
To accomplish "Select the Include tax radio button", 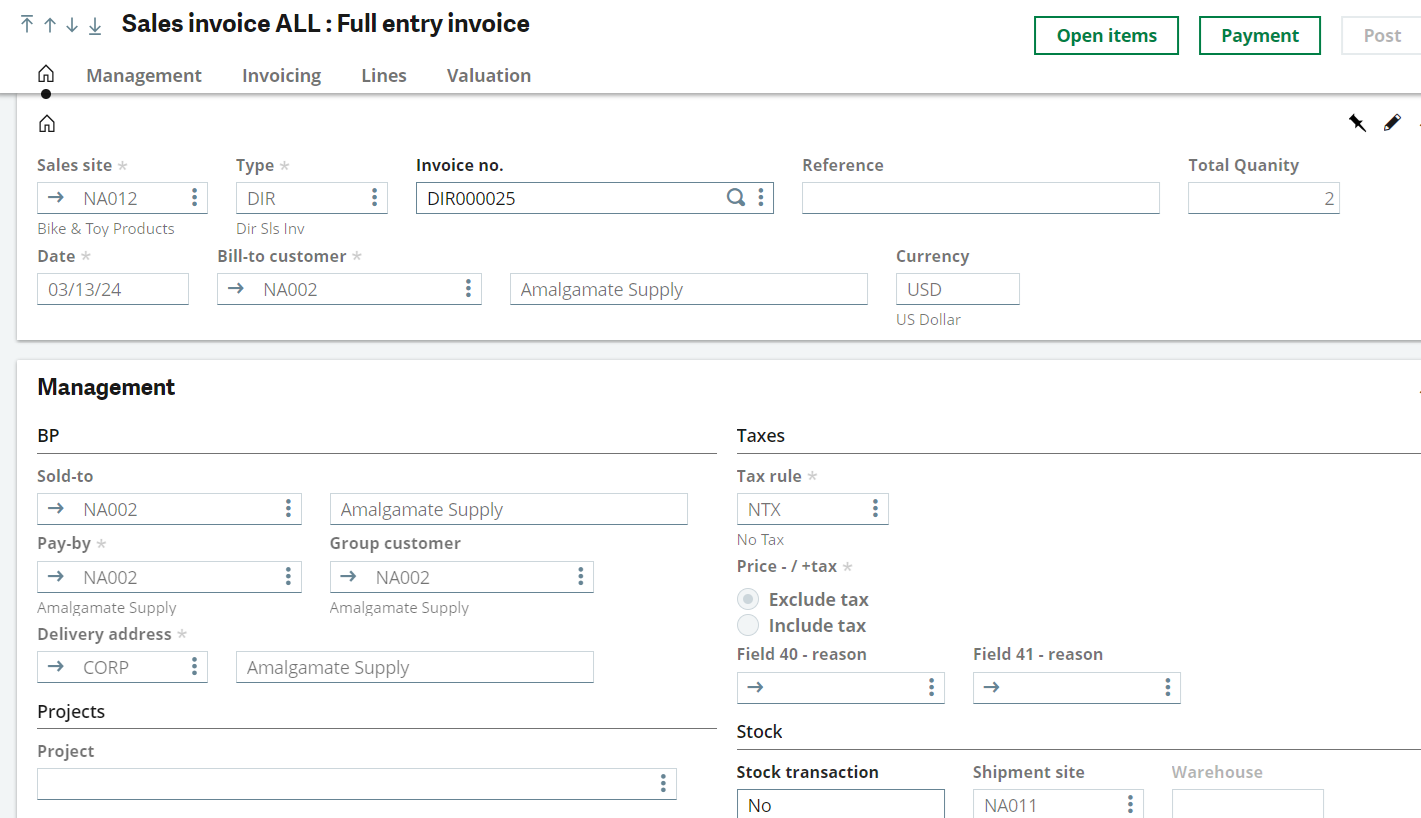I will coord(748,625).
